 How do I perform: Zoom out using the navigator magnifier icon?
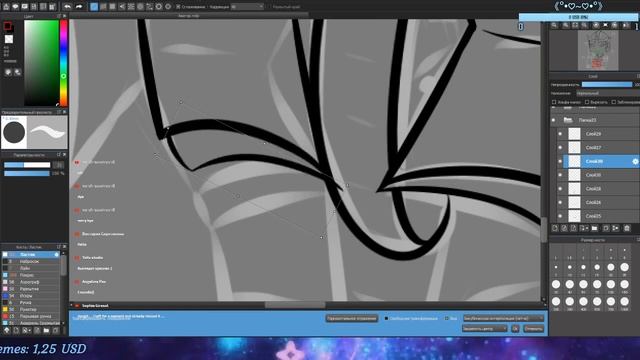pyautogui.click(x=565, y=25)
